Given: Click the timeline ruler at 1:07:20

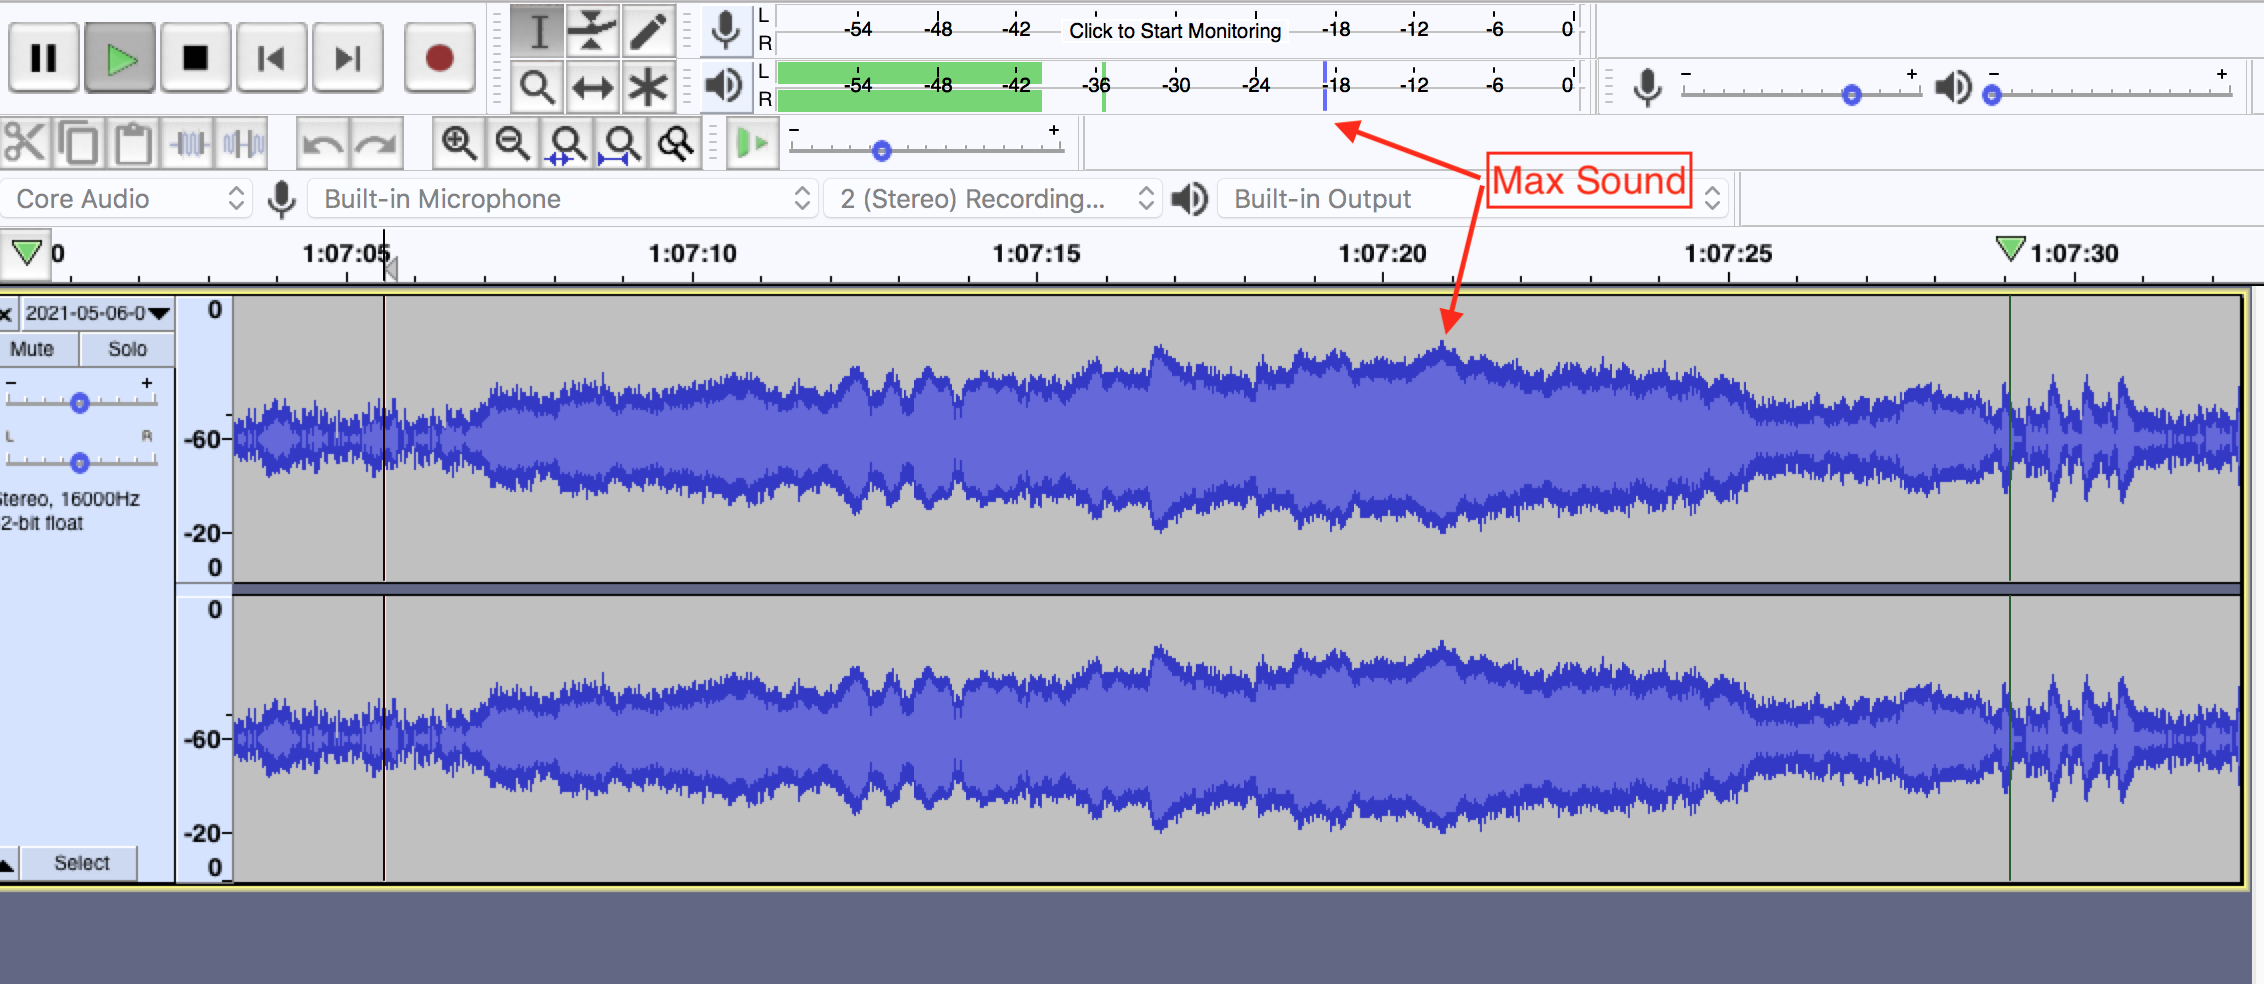Looking at the screenshot, I should (x=1382, y=254).
